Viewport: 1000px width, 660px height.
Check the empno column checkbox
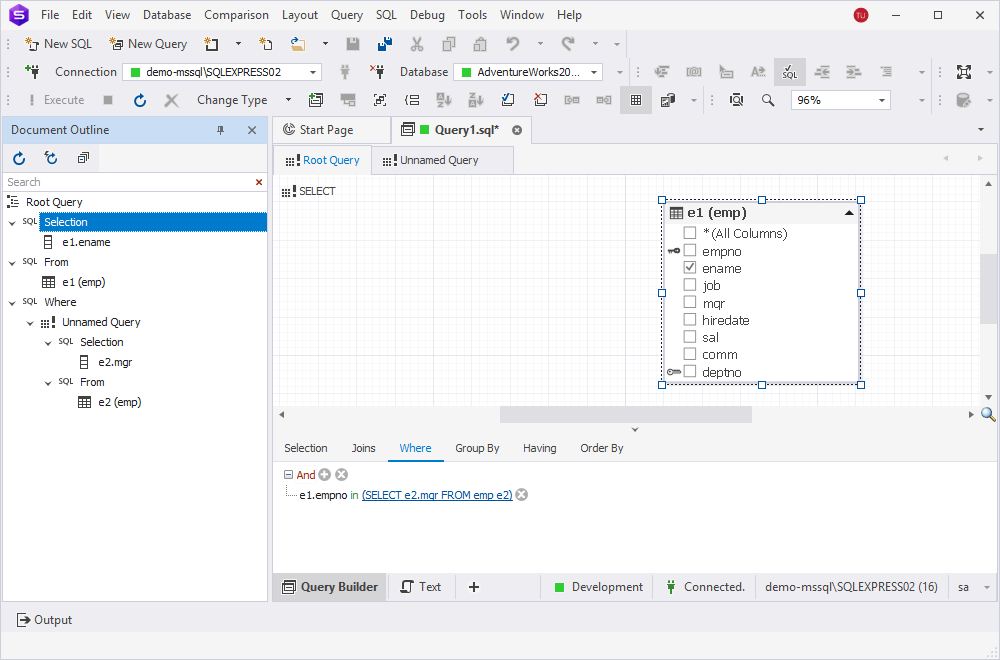[x=690, y=251]
